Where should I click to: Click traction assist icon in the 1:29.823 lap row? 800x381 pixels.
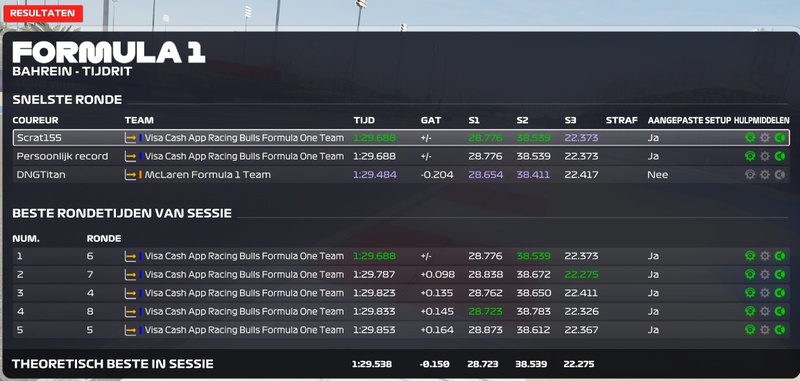pyautogui.click(x=749, y=293)
